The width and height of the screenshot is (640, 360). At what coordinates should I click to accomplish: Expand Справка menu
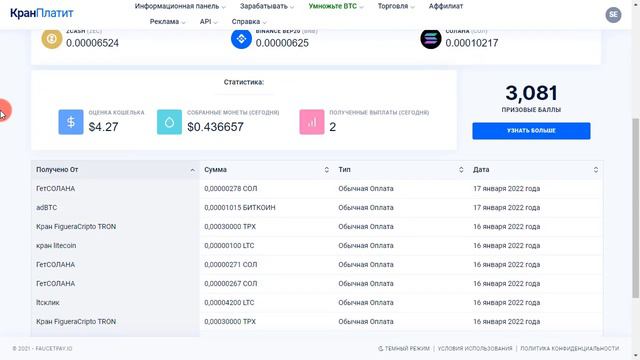pyautogui.click(x=249, y=22)
